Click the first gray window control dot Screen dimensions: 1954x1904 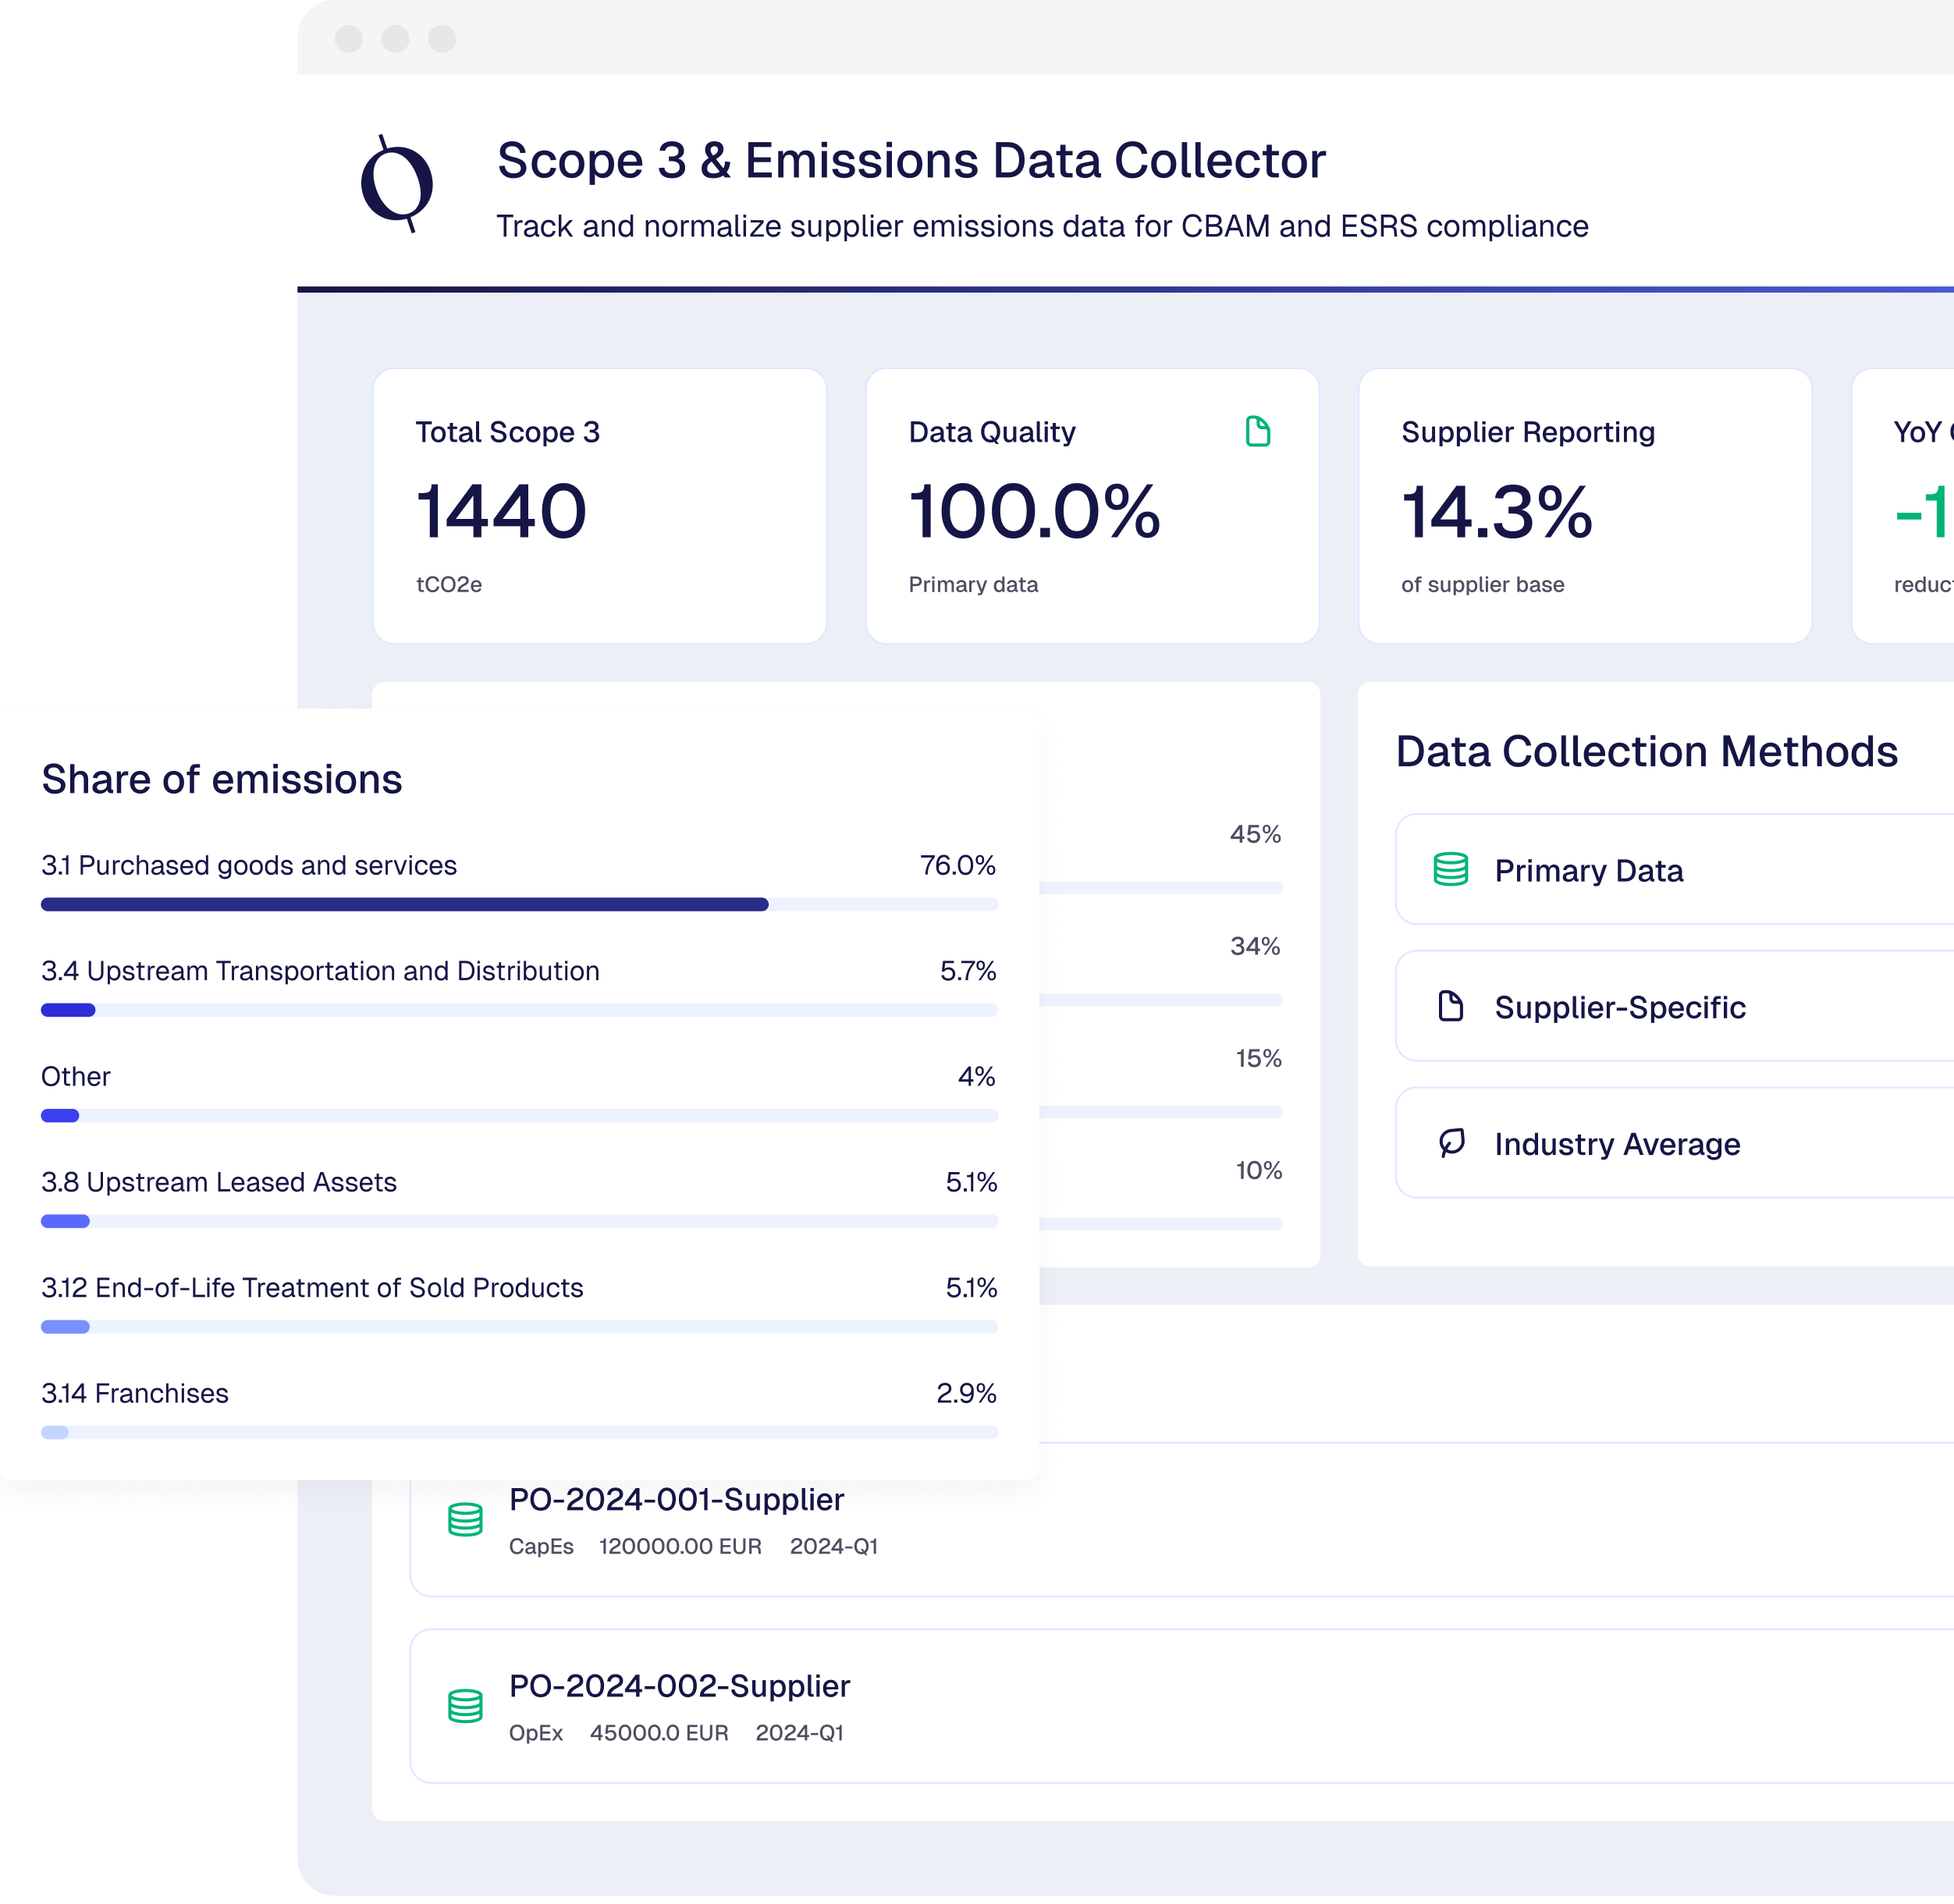click(x=348, y=39)
